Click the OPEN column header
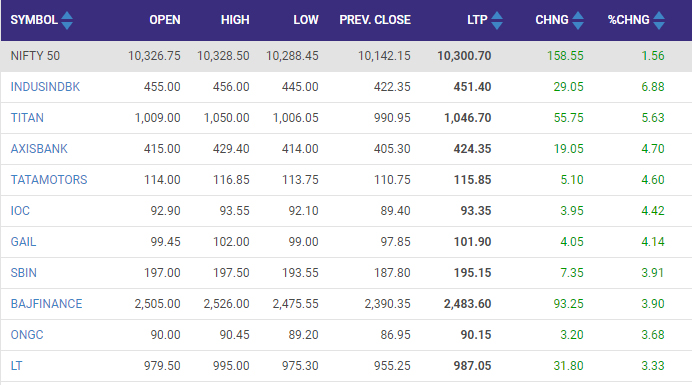This screenshot has height=385, width=692. point(165,20)
